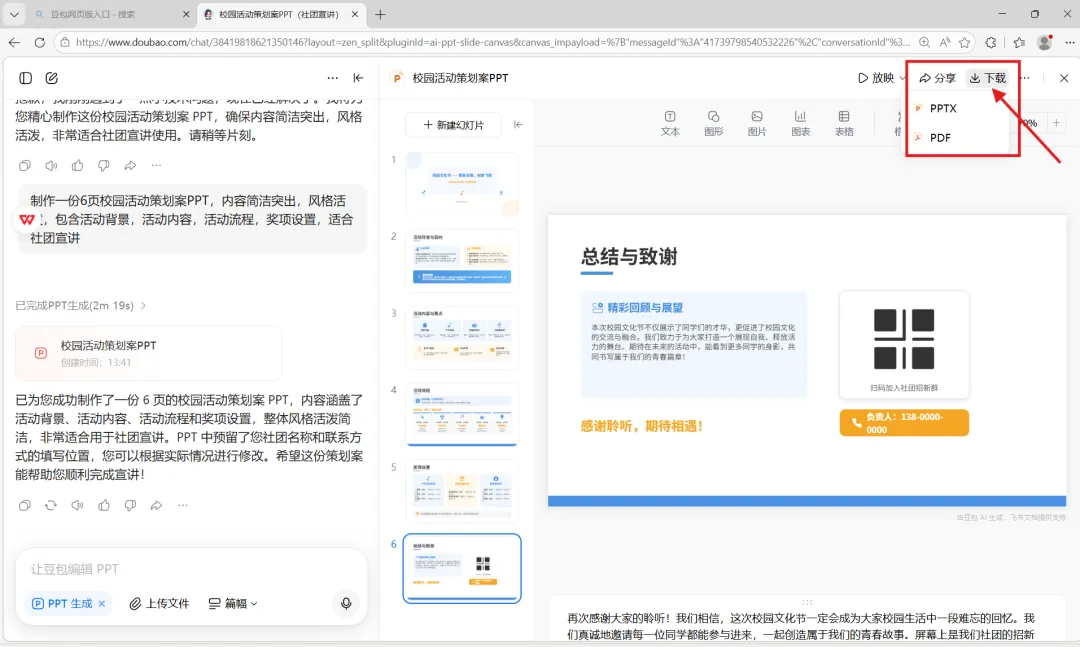Image resolution: width=1080 pixels, height=647 pixels.
Task: Click the zoom in plus button
Action: click(1056, 123)
